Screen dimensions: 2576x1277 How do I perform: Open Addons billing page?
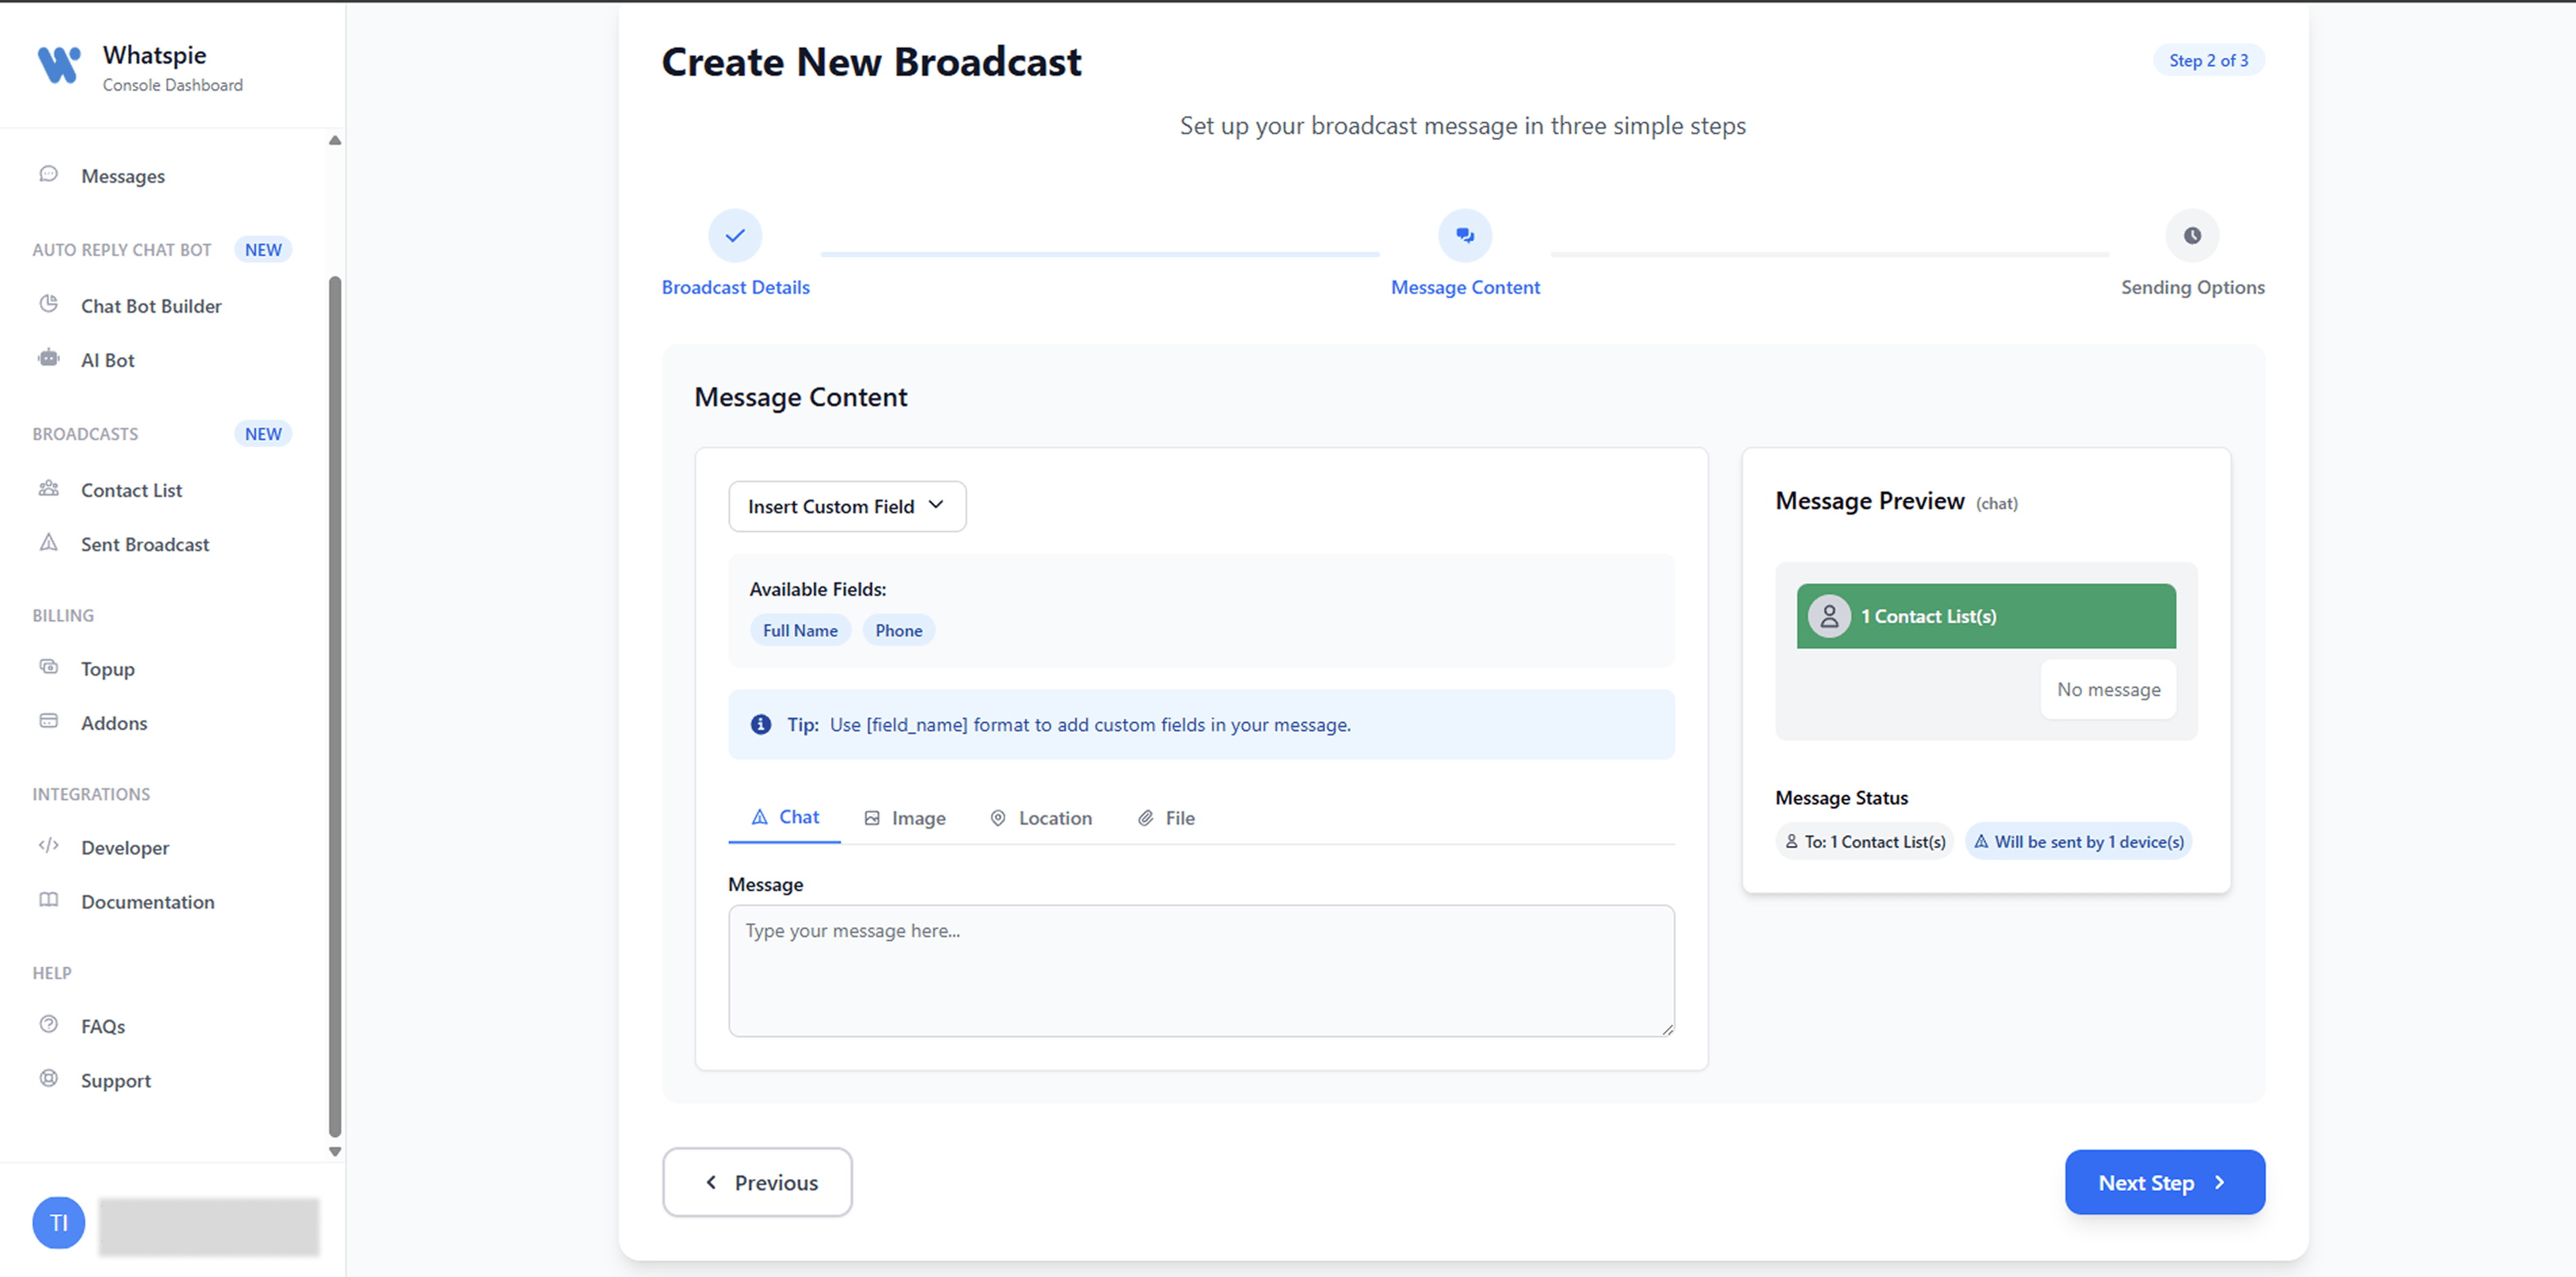pyautogui.click(x=113, y=723)
